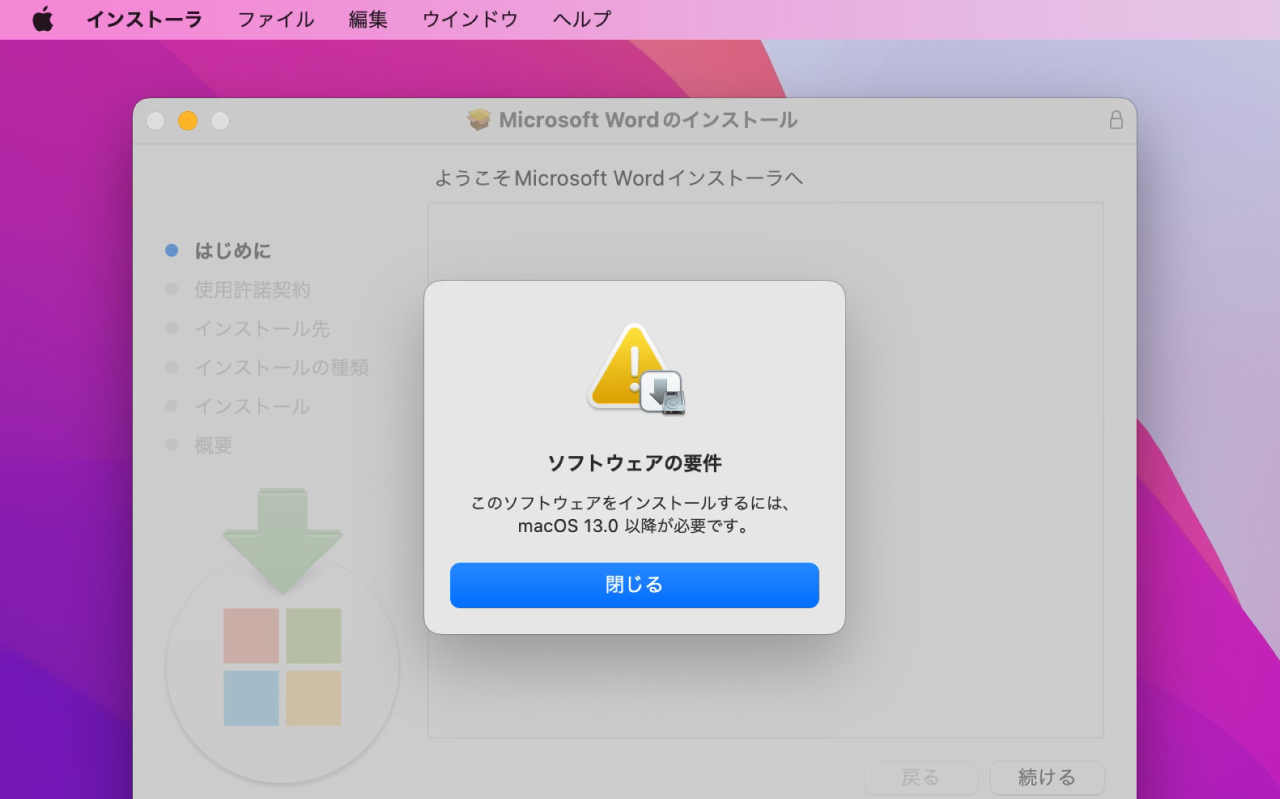Click the blue bullet beside はじめに

click(x=172, y=251)
